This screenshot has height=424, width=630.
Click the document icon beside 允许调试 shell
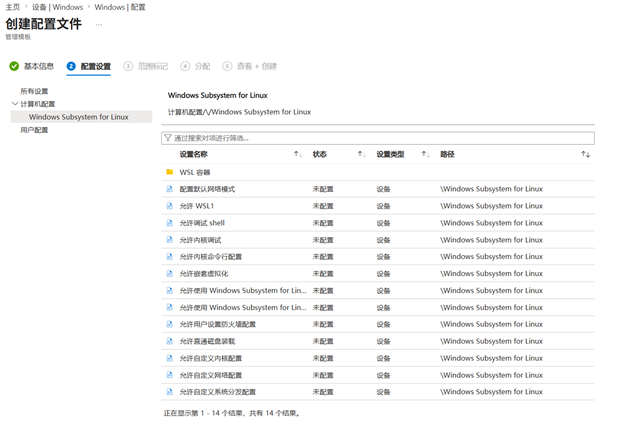pyautogui.click(x=170, y=223)
